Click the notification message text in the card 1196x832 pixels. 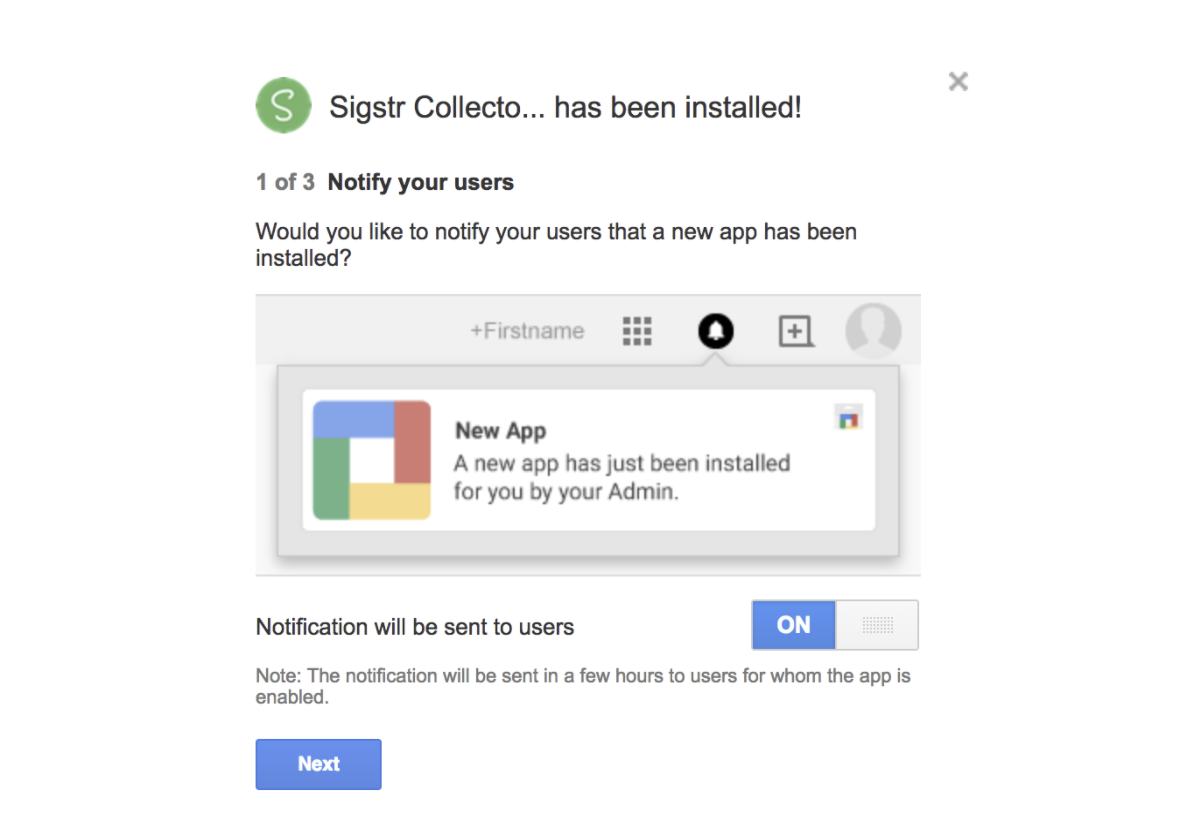click(x=622, y=477)
